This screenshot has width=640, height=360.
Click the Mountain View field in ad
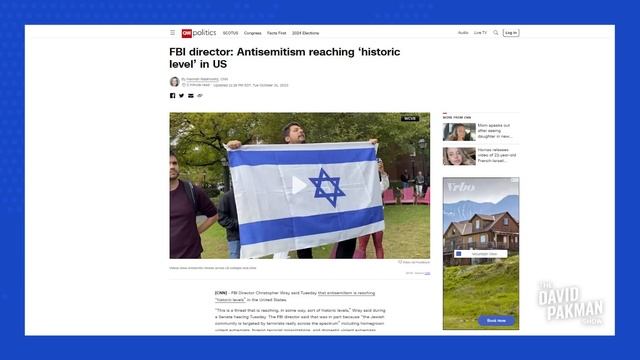tap(481, 254)
